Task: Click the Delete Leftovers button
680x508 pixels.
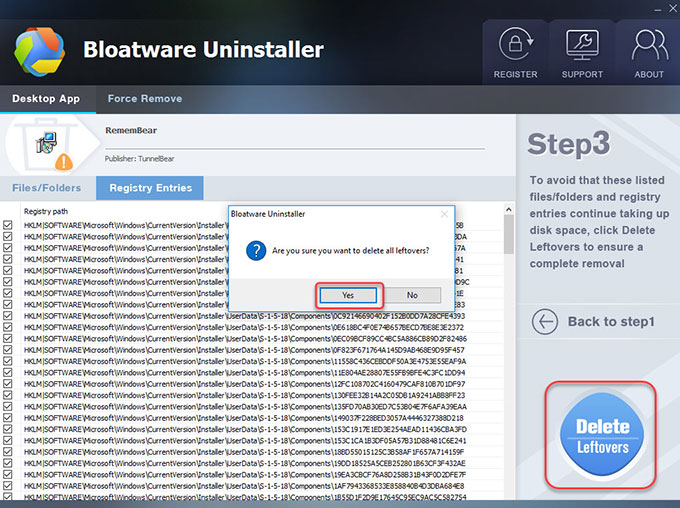Action: pyautogui.click(x=602, y=435)
